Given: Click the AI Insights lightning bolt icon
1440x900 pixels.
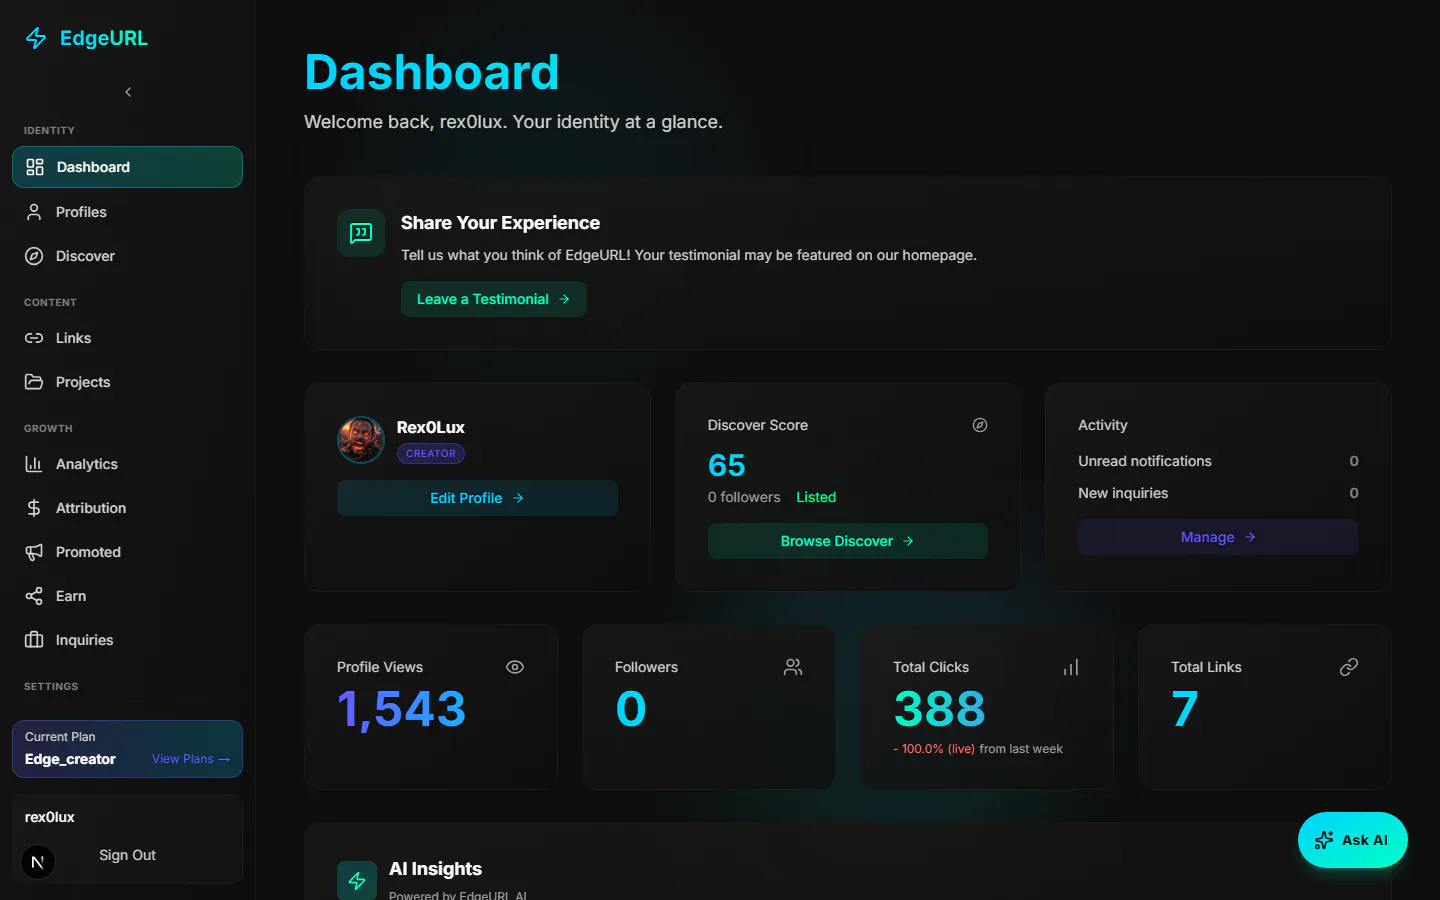Looking at the screenshot, I should tap(357, 881).
